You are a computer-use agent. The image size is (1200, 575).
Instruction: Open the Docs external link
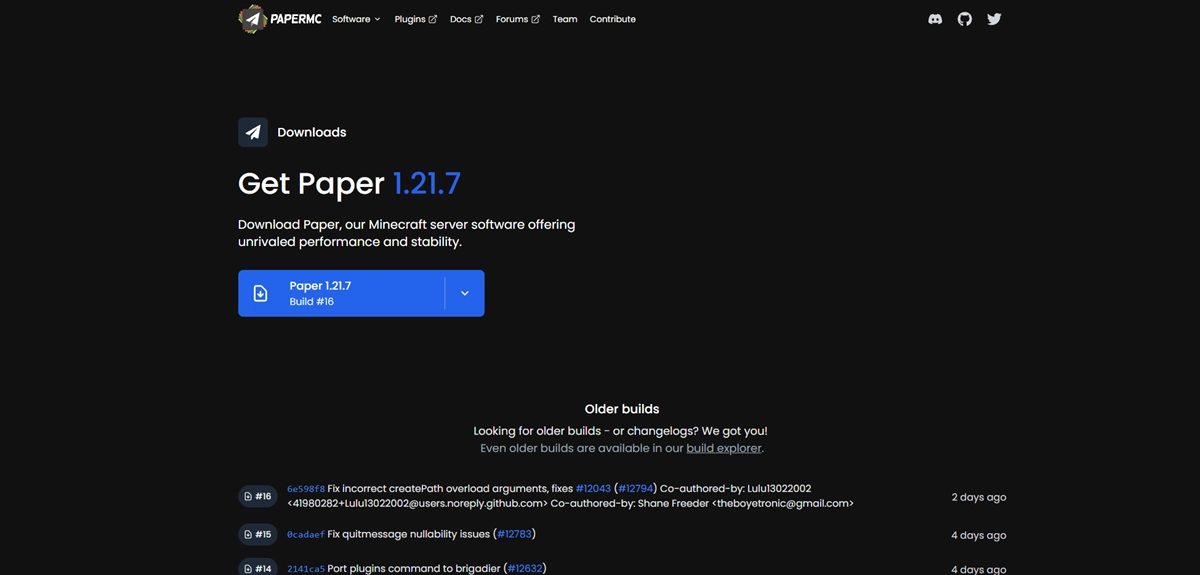[x=466, y=19]
